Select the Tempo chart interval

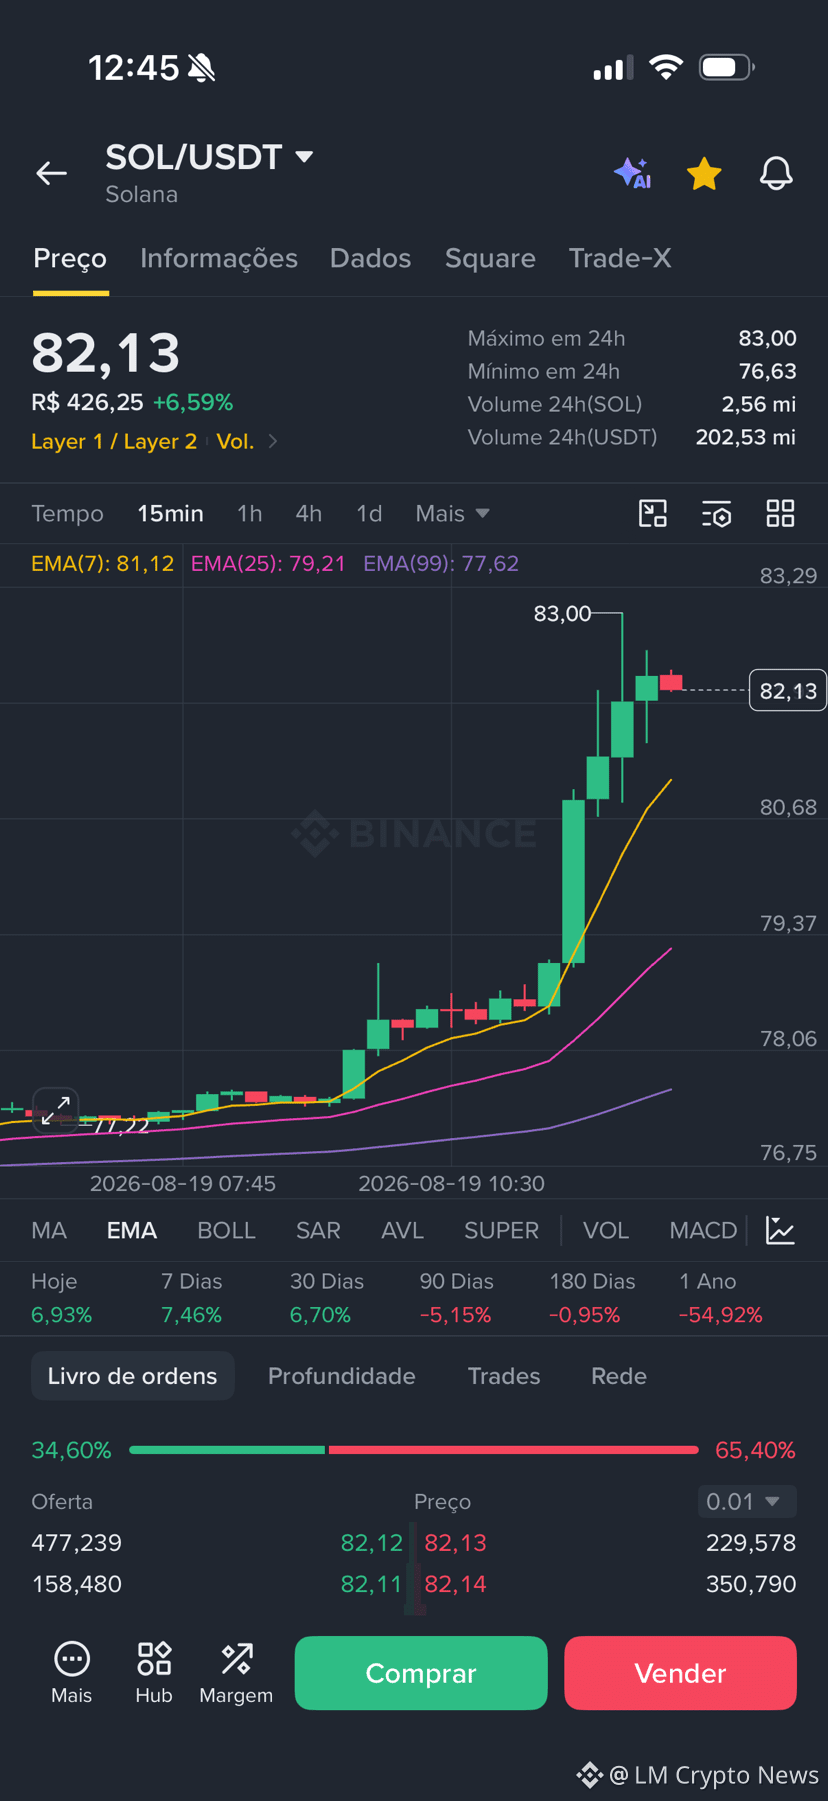pos(67,513)
